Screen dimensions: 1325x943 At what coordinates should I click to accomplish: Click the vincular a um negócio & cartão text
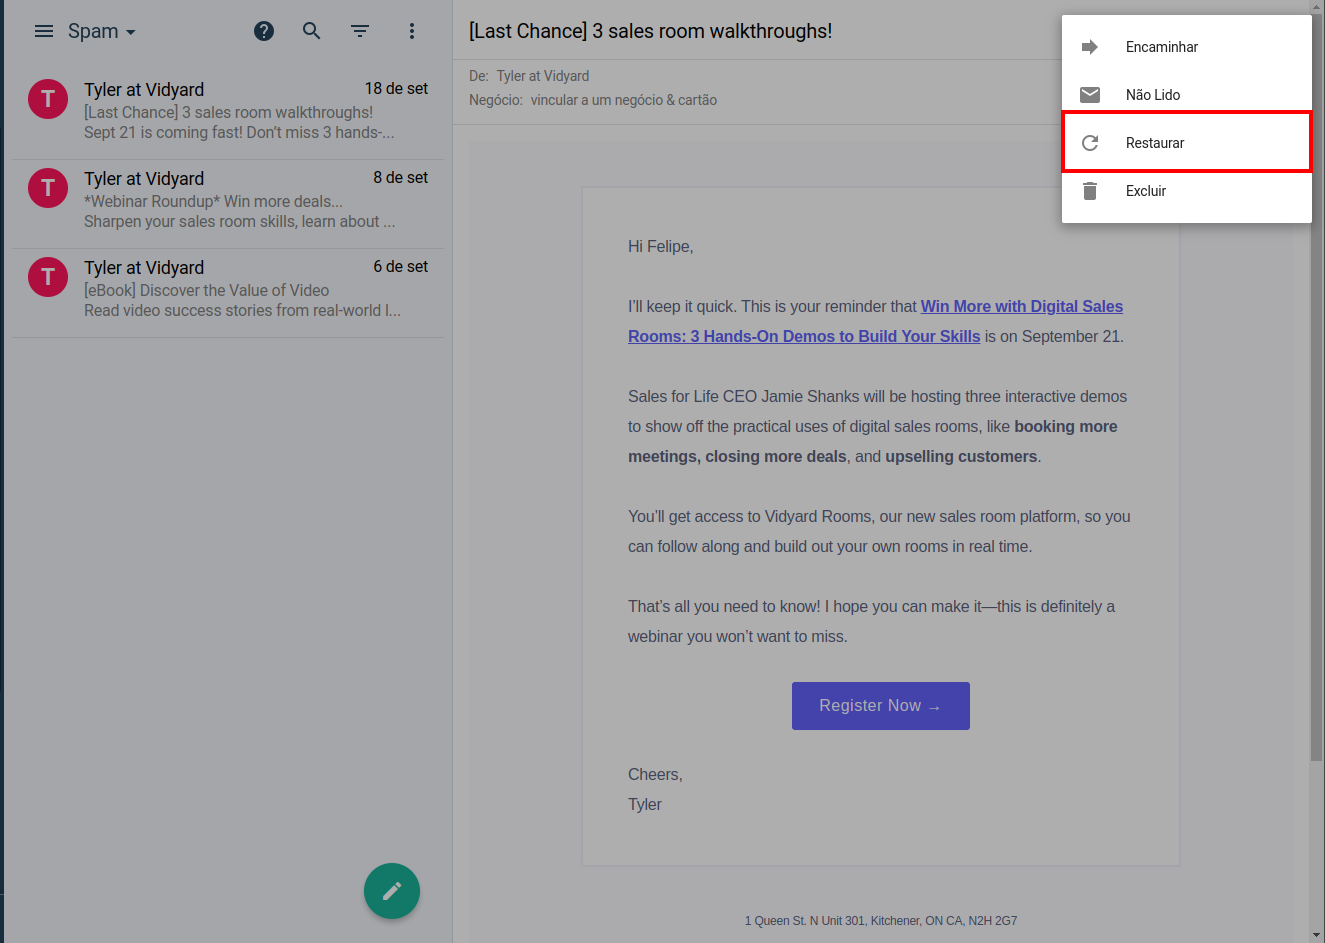[x=624, y=100]
